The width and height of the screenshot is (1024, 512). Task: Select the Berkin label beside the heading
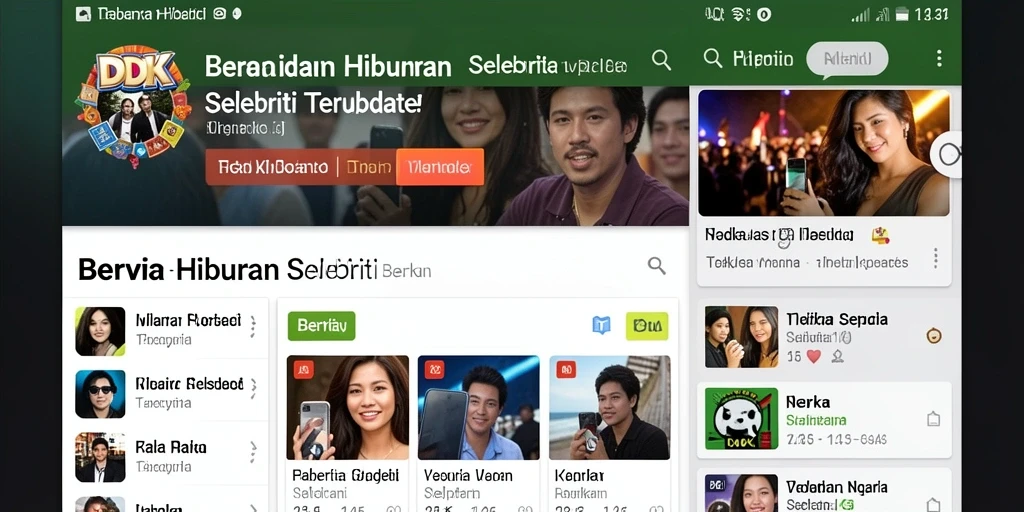[406, 271]
